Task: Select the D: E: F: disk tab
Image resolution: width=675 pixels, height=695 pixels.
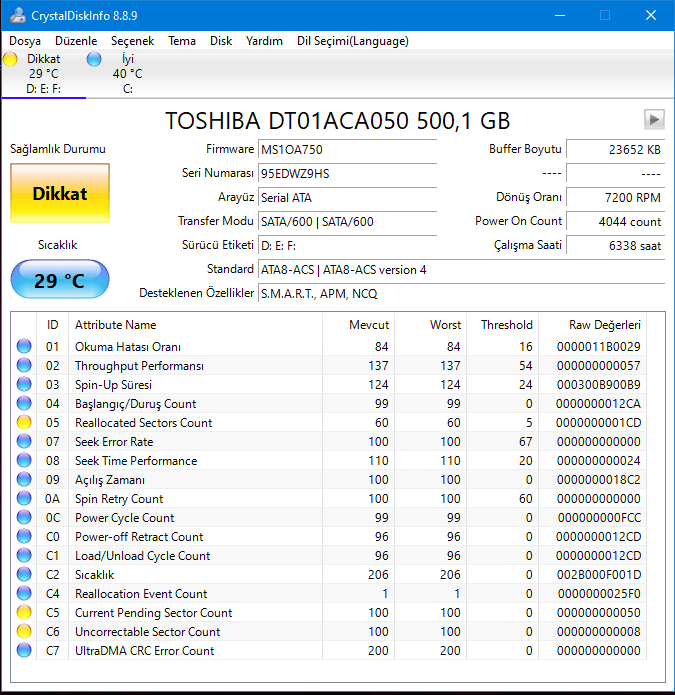Action: pos(43,74)
